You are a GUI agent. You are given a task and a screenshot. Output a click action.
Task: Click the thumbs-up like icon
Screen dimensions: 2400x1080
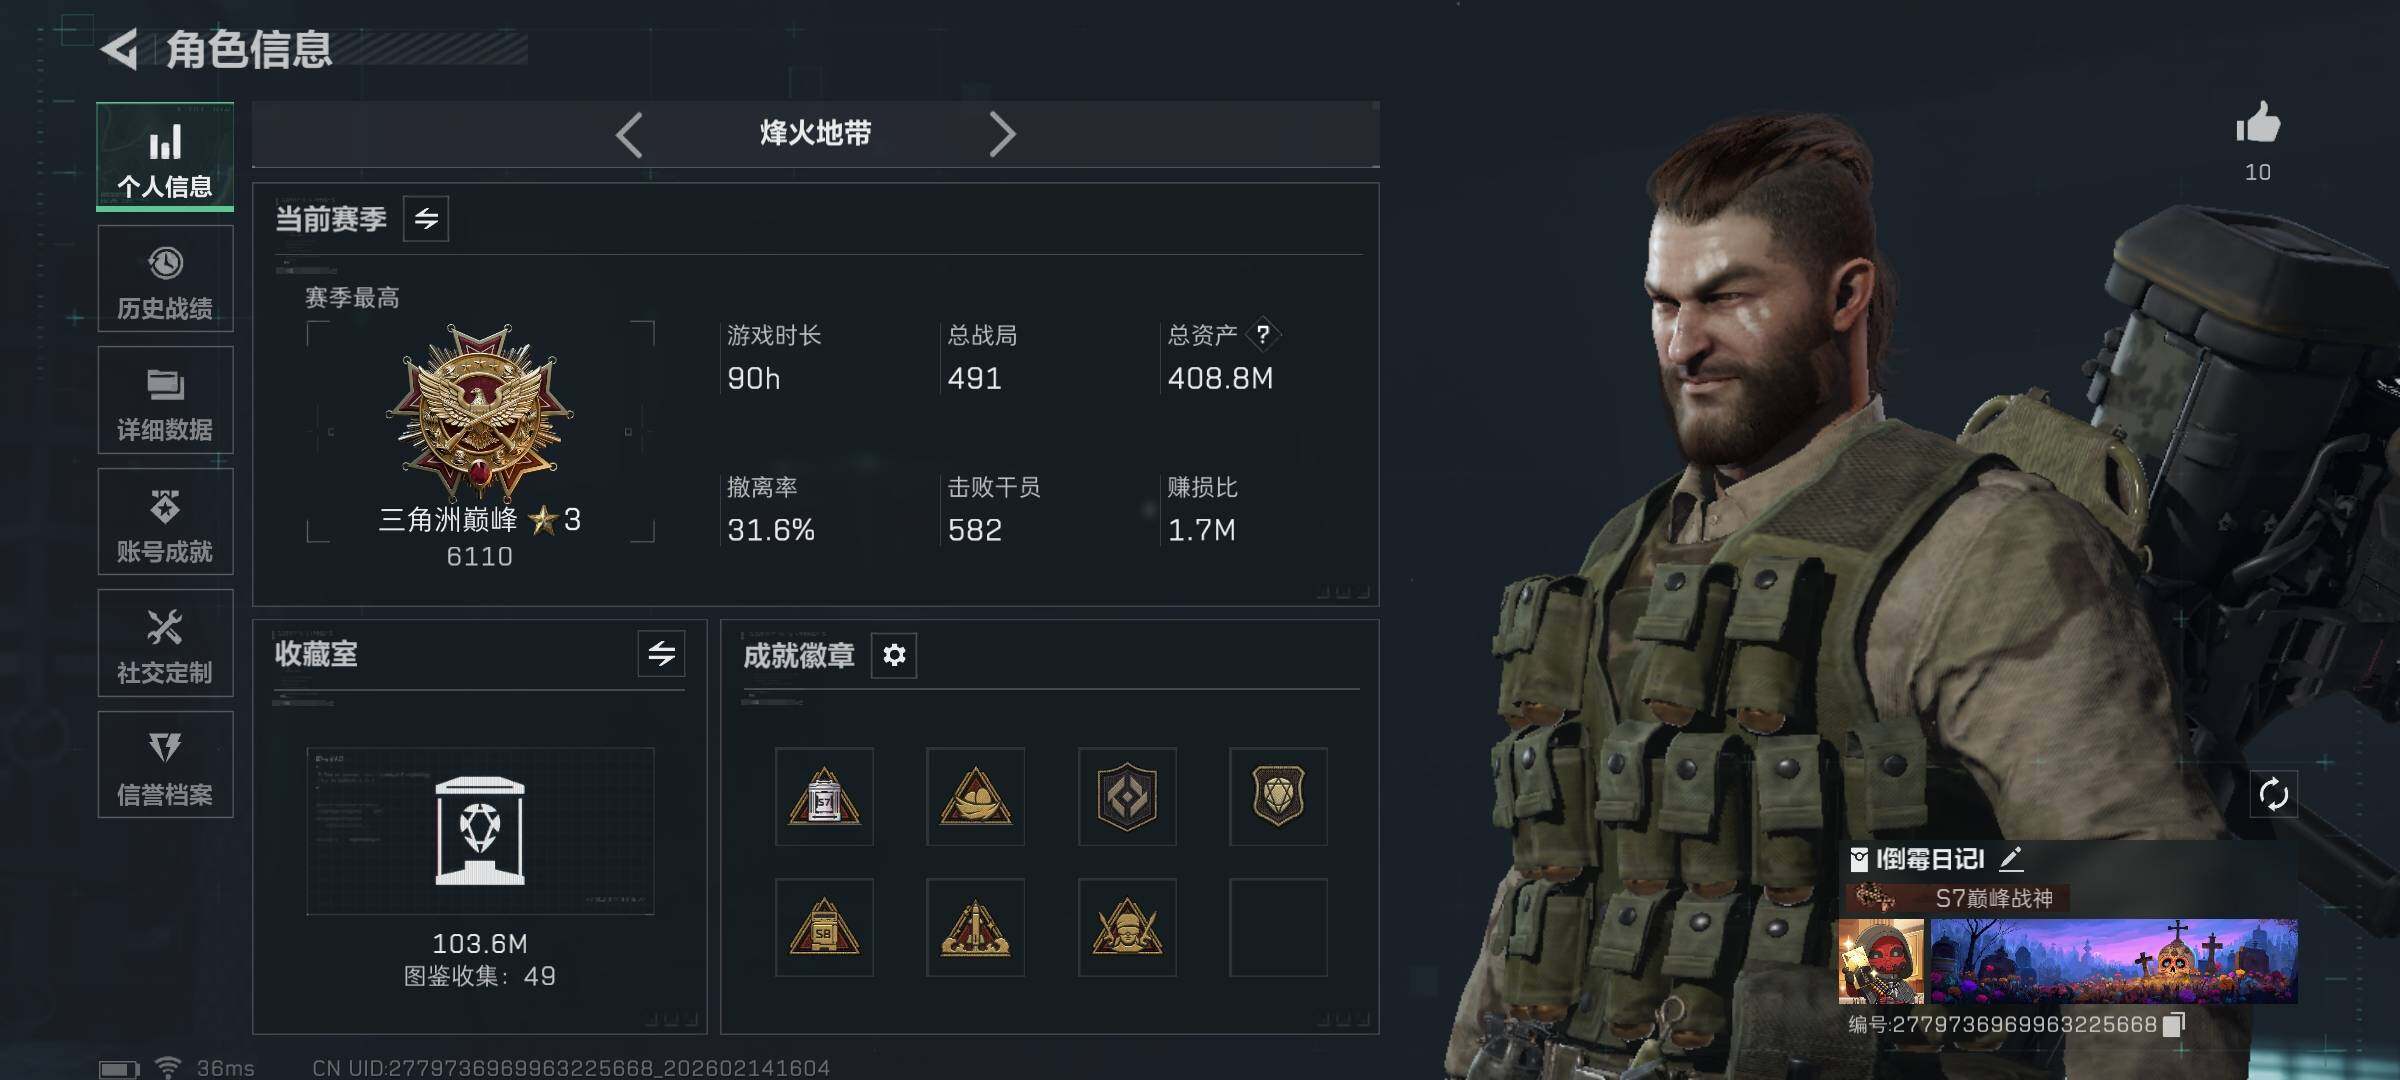point(2258,123)
